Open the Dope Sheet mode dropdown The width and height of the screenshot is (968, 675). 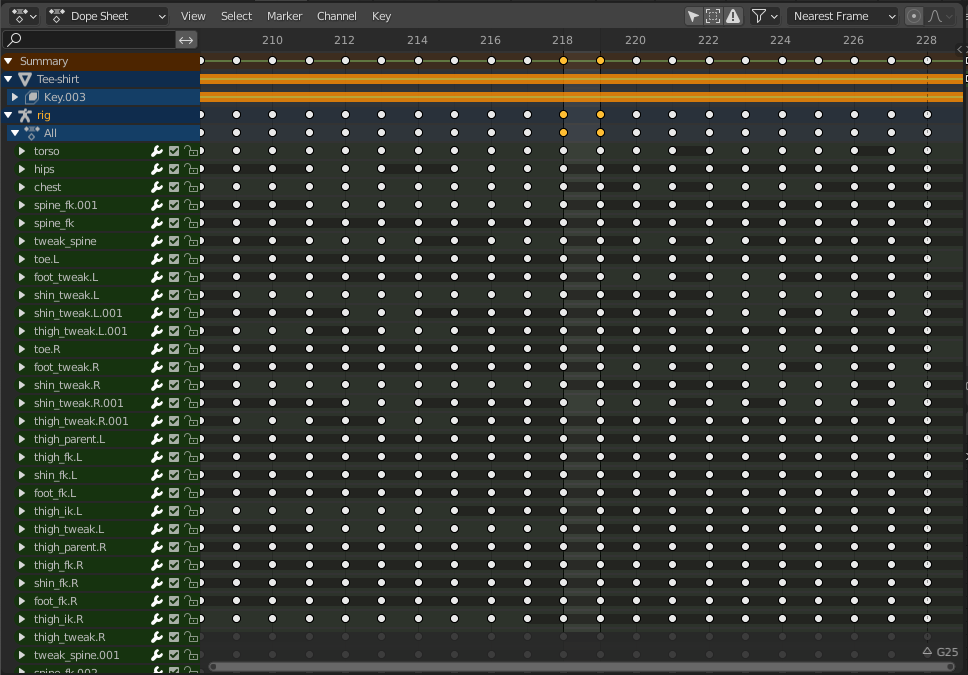(108, 16)
